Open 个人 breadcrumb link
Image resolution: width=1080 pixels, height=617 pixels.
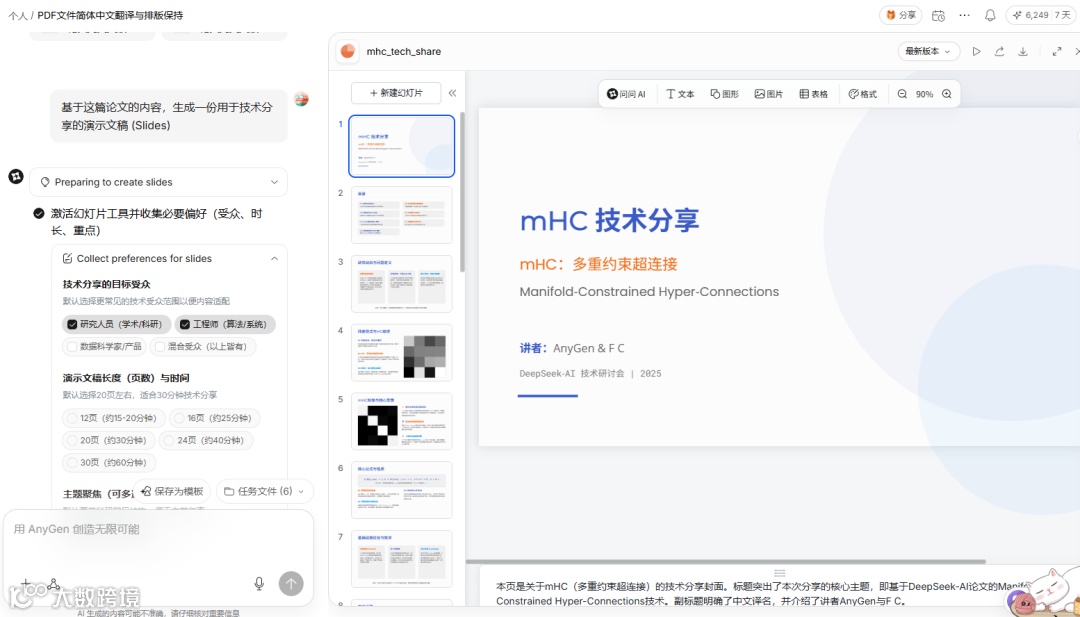coord(17,15)
